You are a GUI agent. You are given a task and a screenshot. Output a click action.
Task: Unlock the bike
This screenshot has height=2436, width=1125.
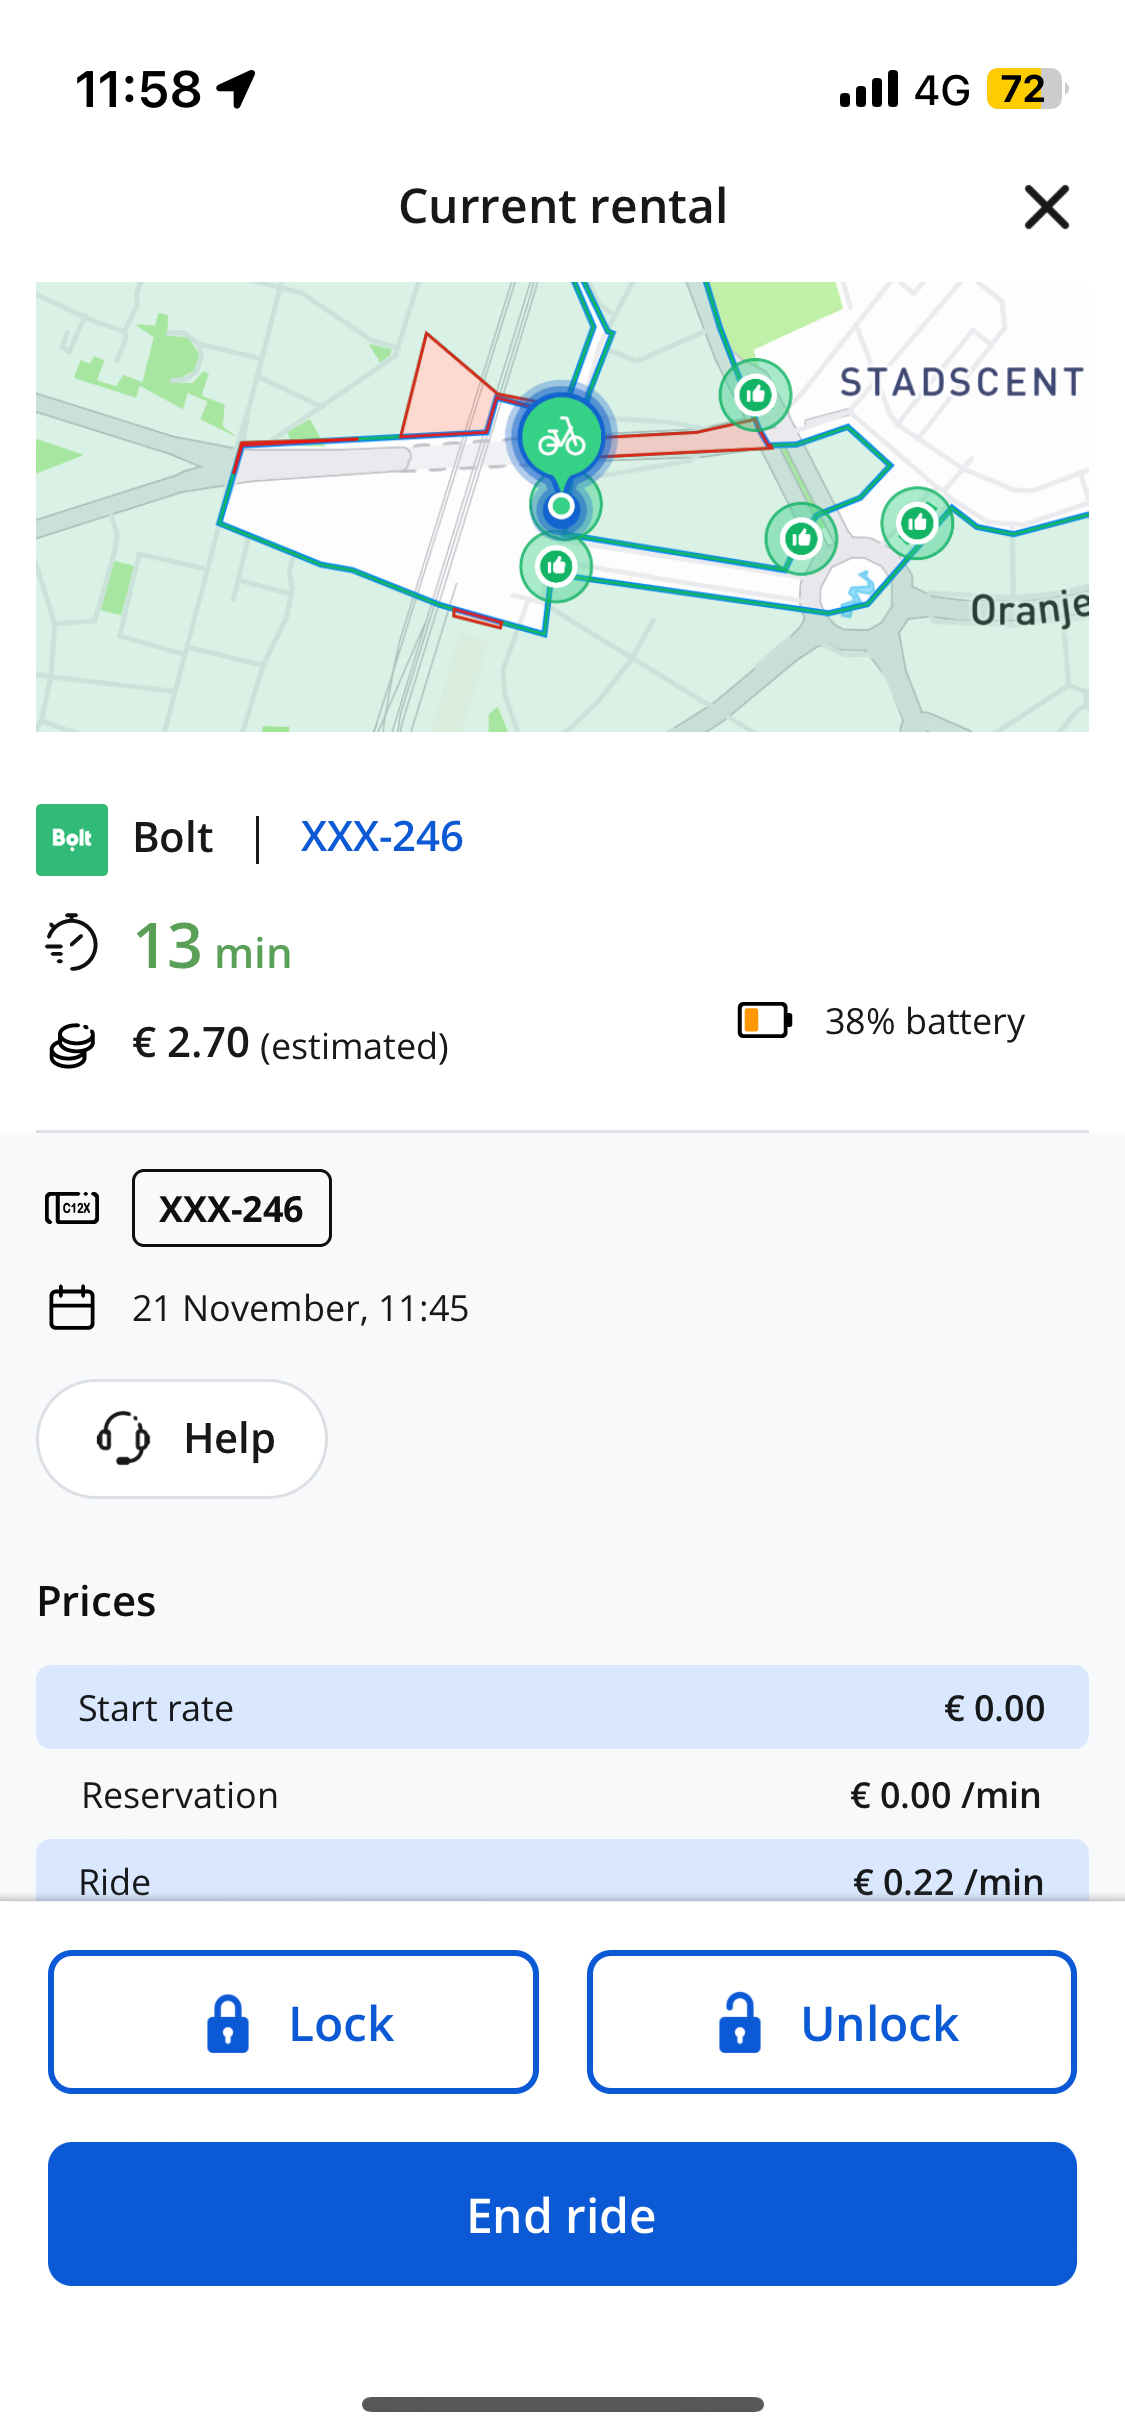pos(832,2022)
